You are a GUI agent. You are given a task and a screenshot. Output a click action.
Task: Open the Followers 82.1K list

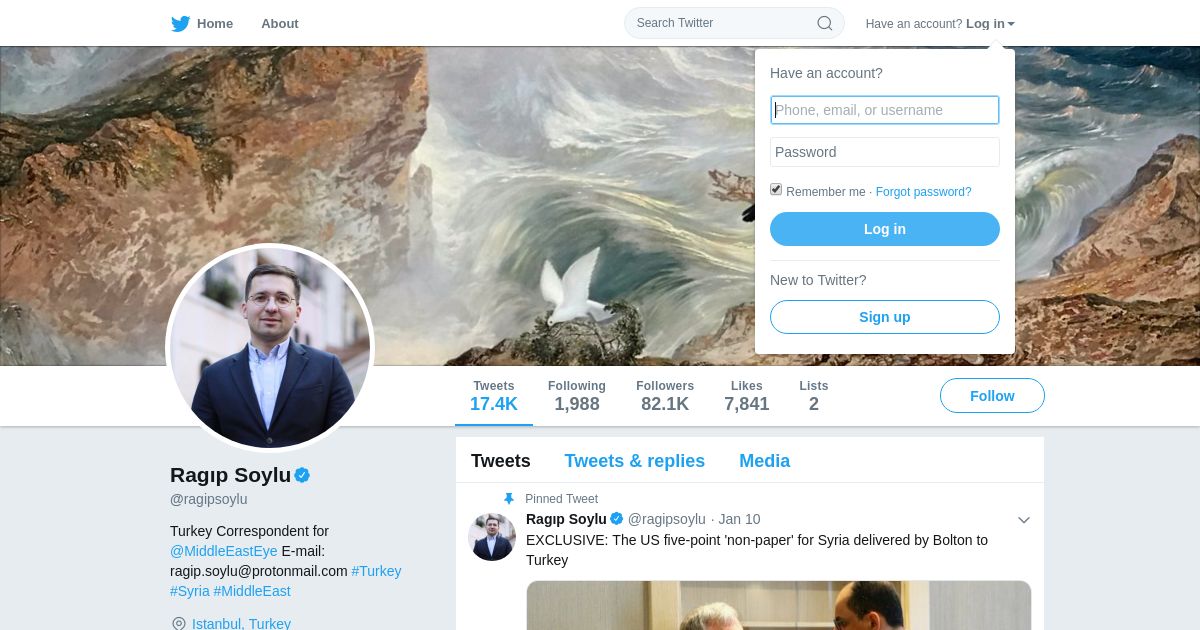tap(665, 396)
